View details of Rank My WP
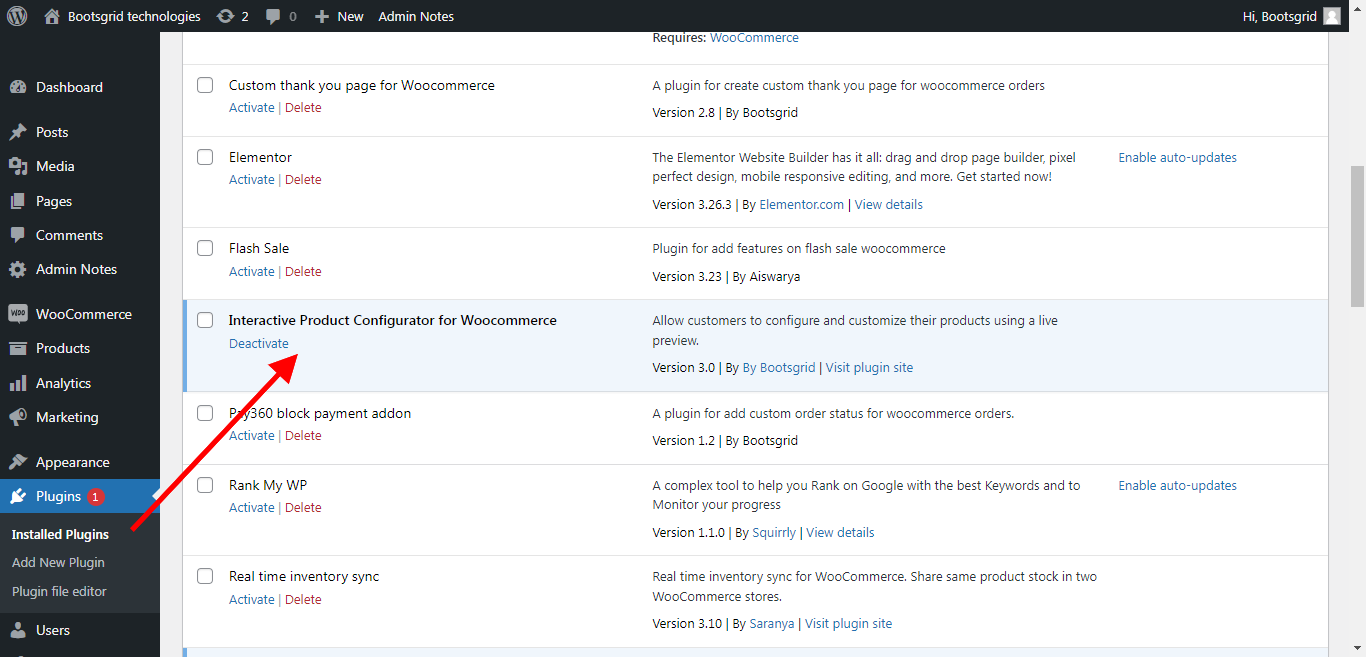This screenshot has width=1366, height=657. [840, 532]
